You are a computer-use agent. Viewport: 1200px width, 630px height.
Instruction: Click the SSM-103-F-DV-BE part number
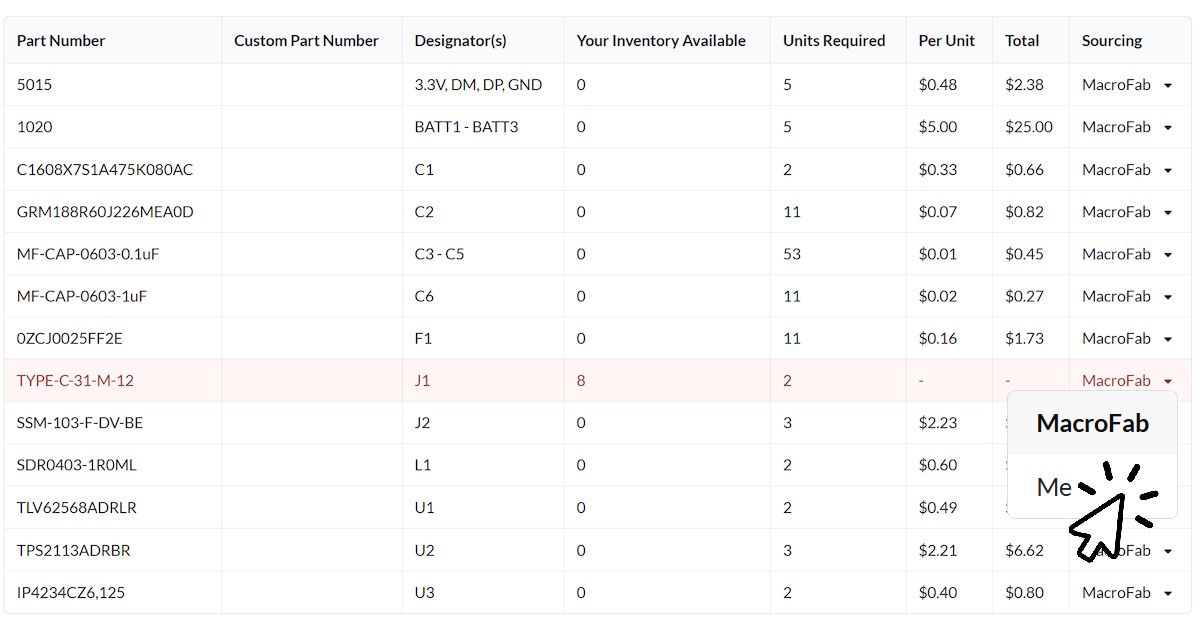[80, 423]
